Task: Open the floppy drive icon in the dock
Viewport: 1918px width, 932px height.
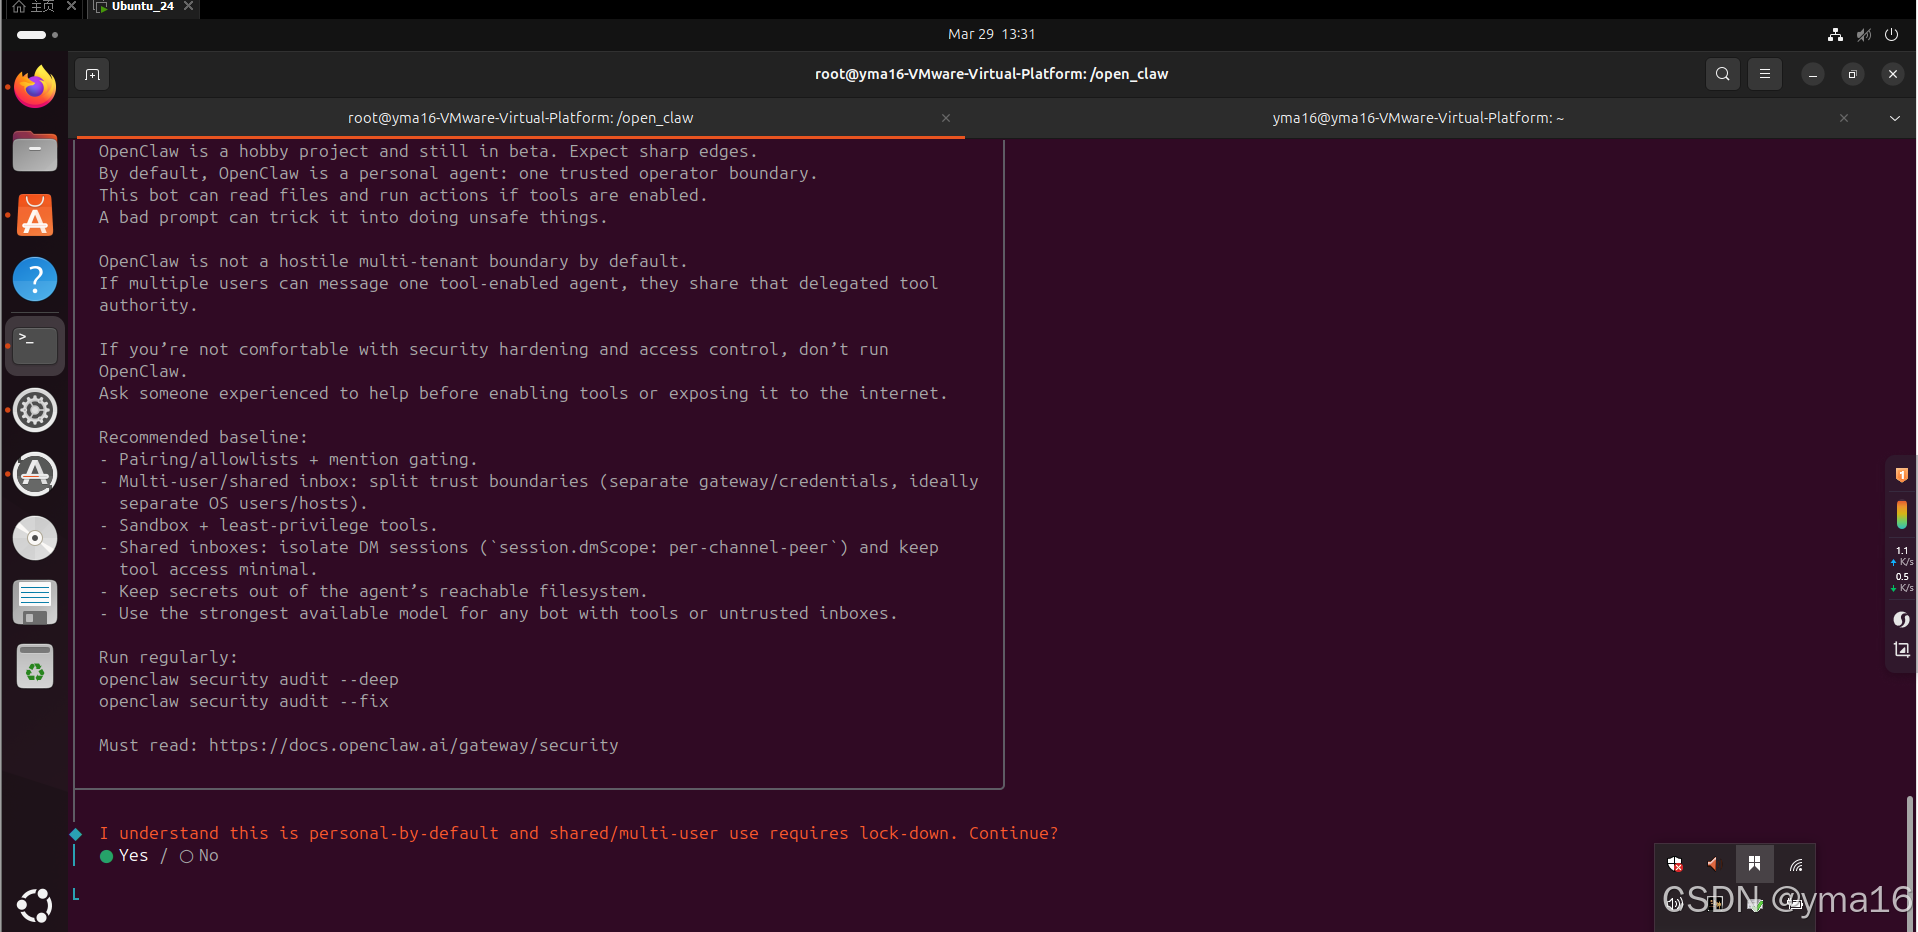Action: pyautogui.click(x=35, y=602)
